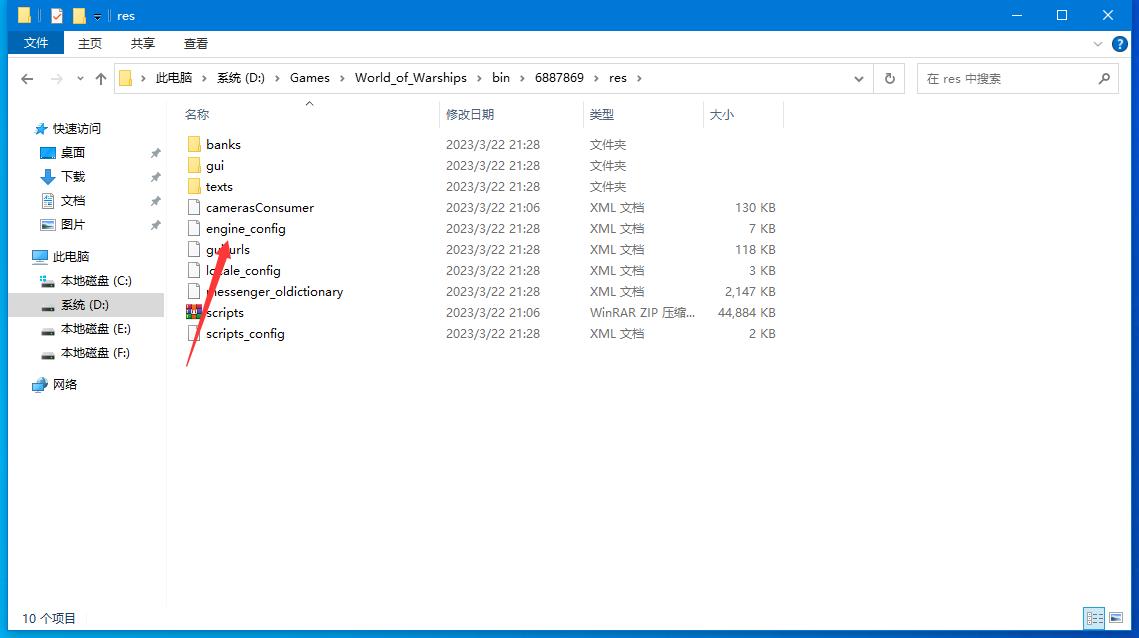Open the Help question mark icon
The image size is (1139, 638).
[1120, 44]
